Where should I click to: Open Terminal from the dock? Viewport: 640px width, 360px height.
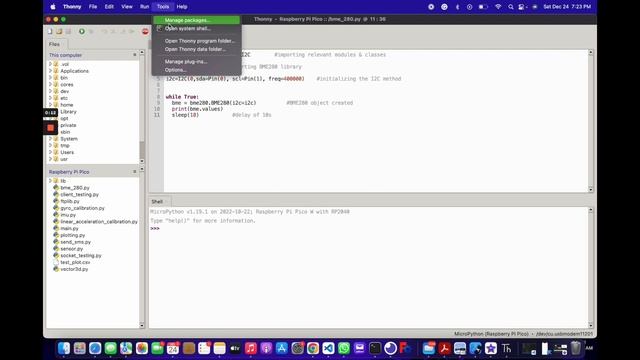pyautogui.click(x=375, y=348)
